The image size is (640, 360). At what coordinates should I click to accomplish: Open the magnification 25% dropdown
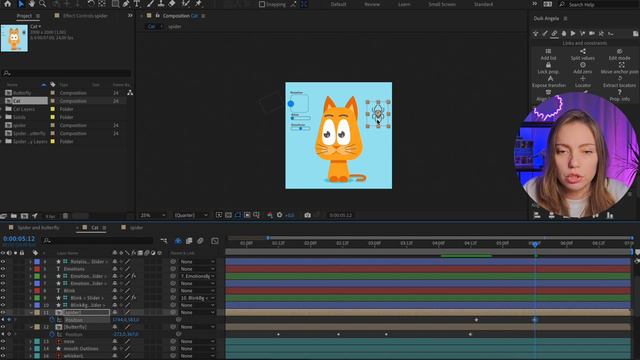tap(153, 215)
